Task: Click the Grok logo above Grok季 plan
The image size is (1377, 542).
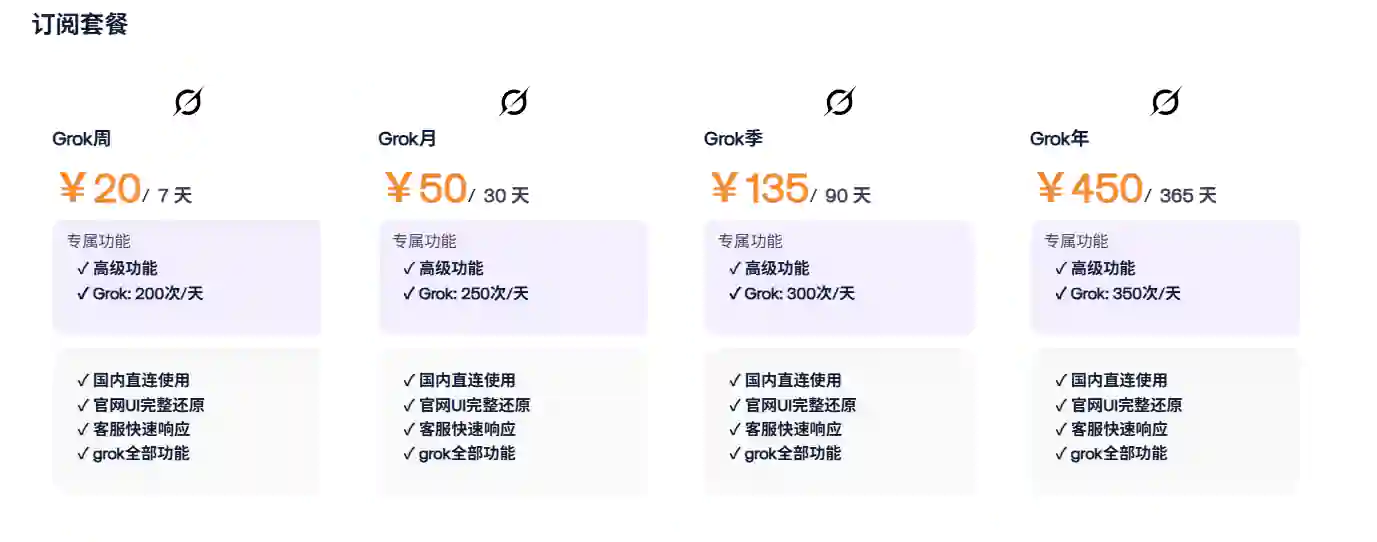Action: click(839, 101)
